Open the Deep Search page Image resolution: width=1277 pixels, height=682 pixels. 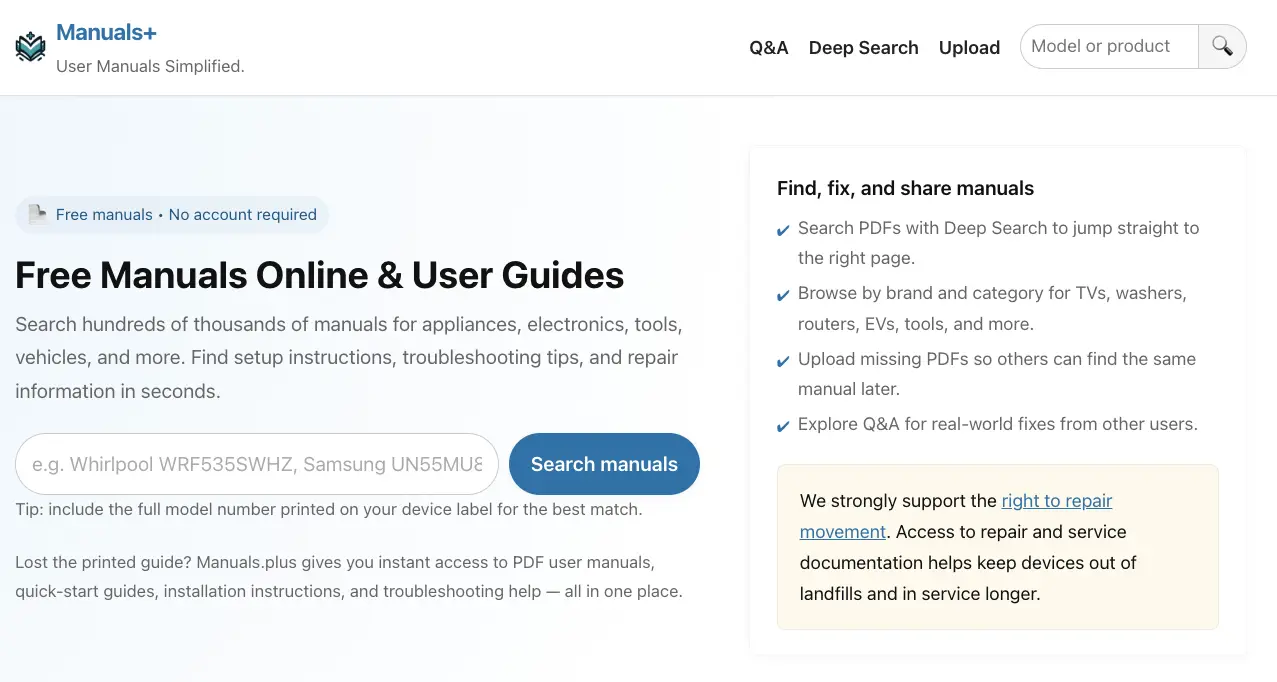[863, 47]
